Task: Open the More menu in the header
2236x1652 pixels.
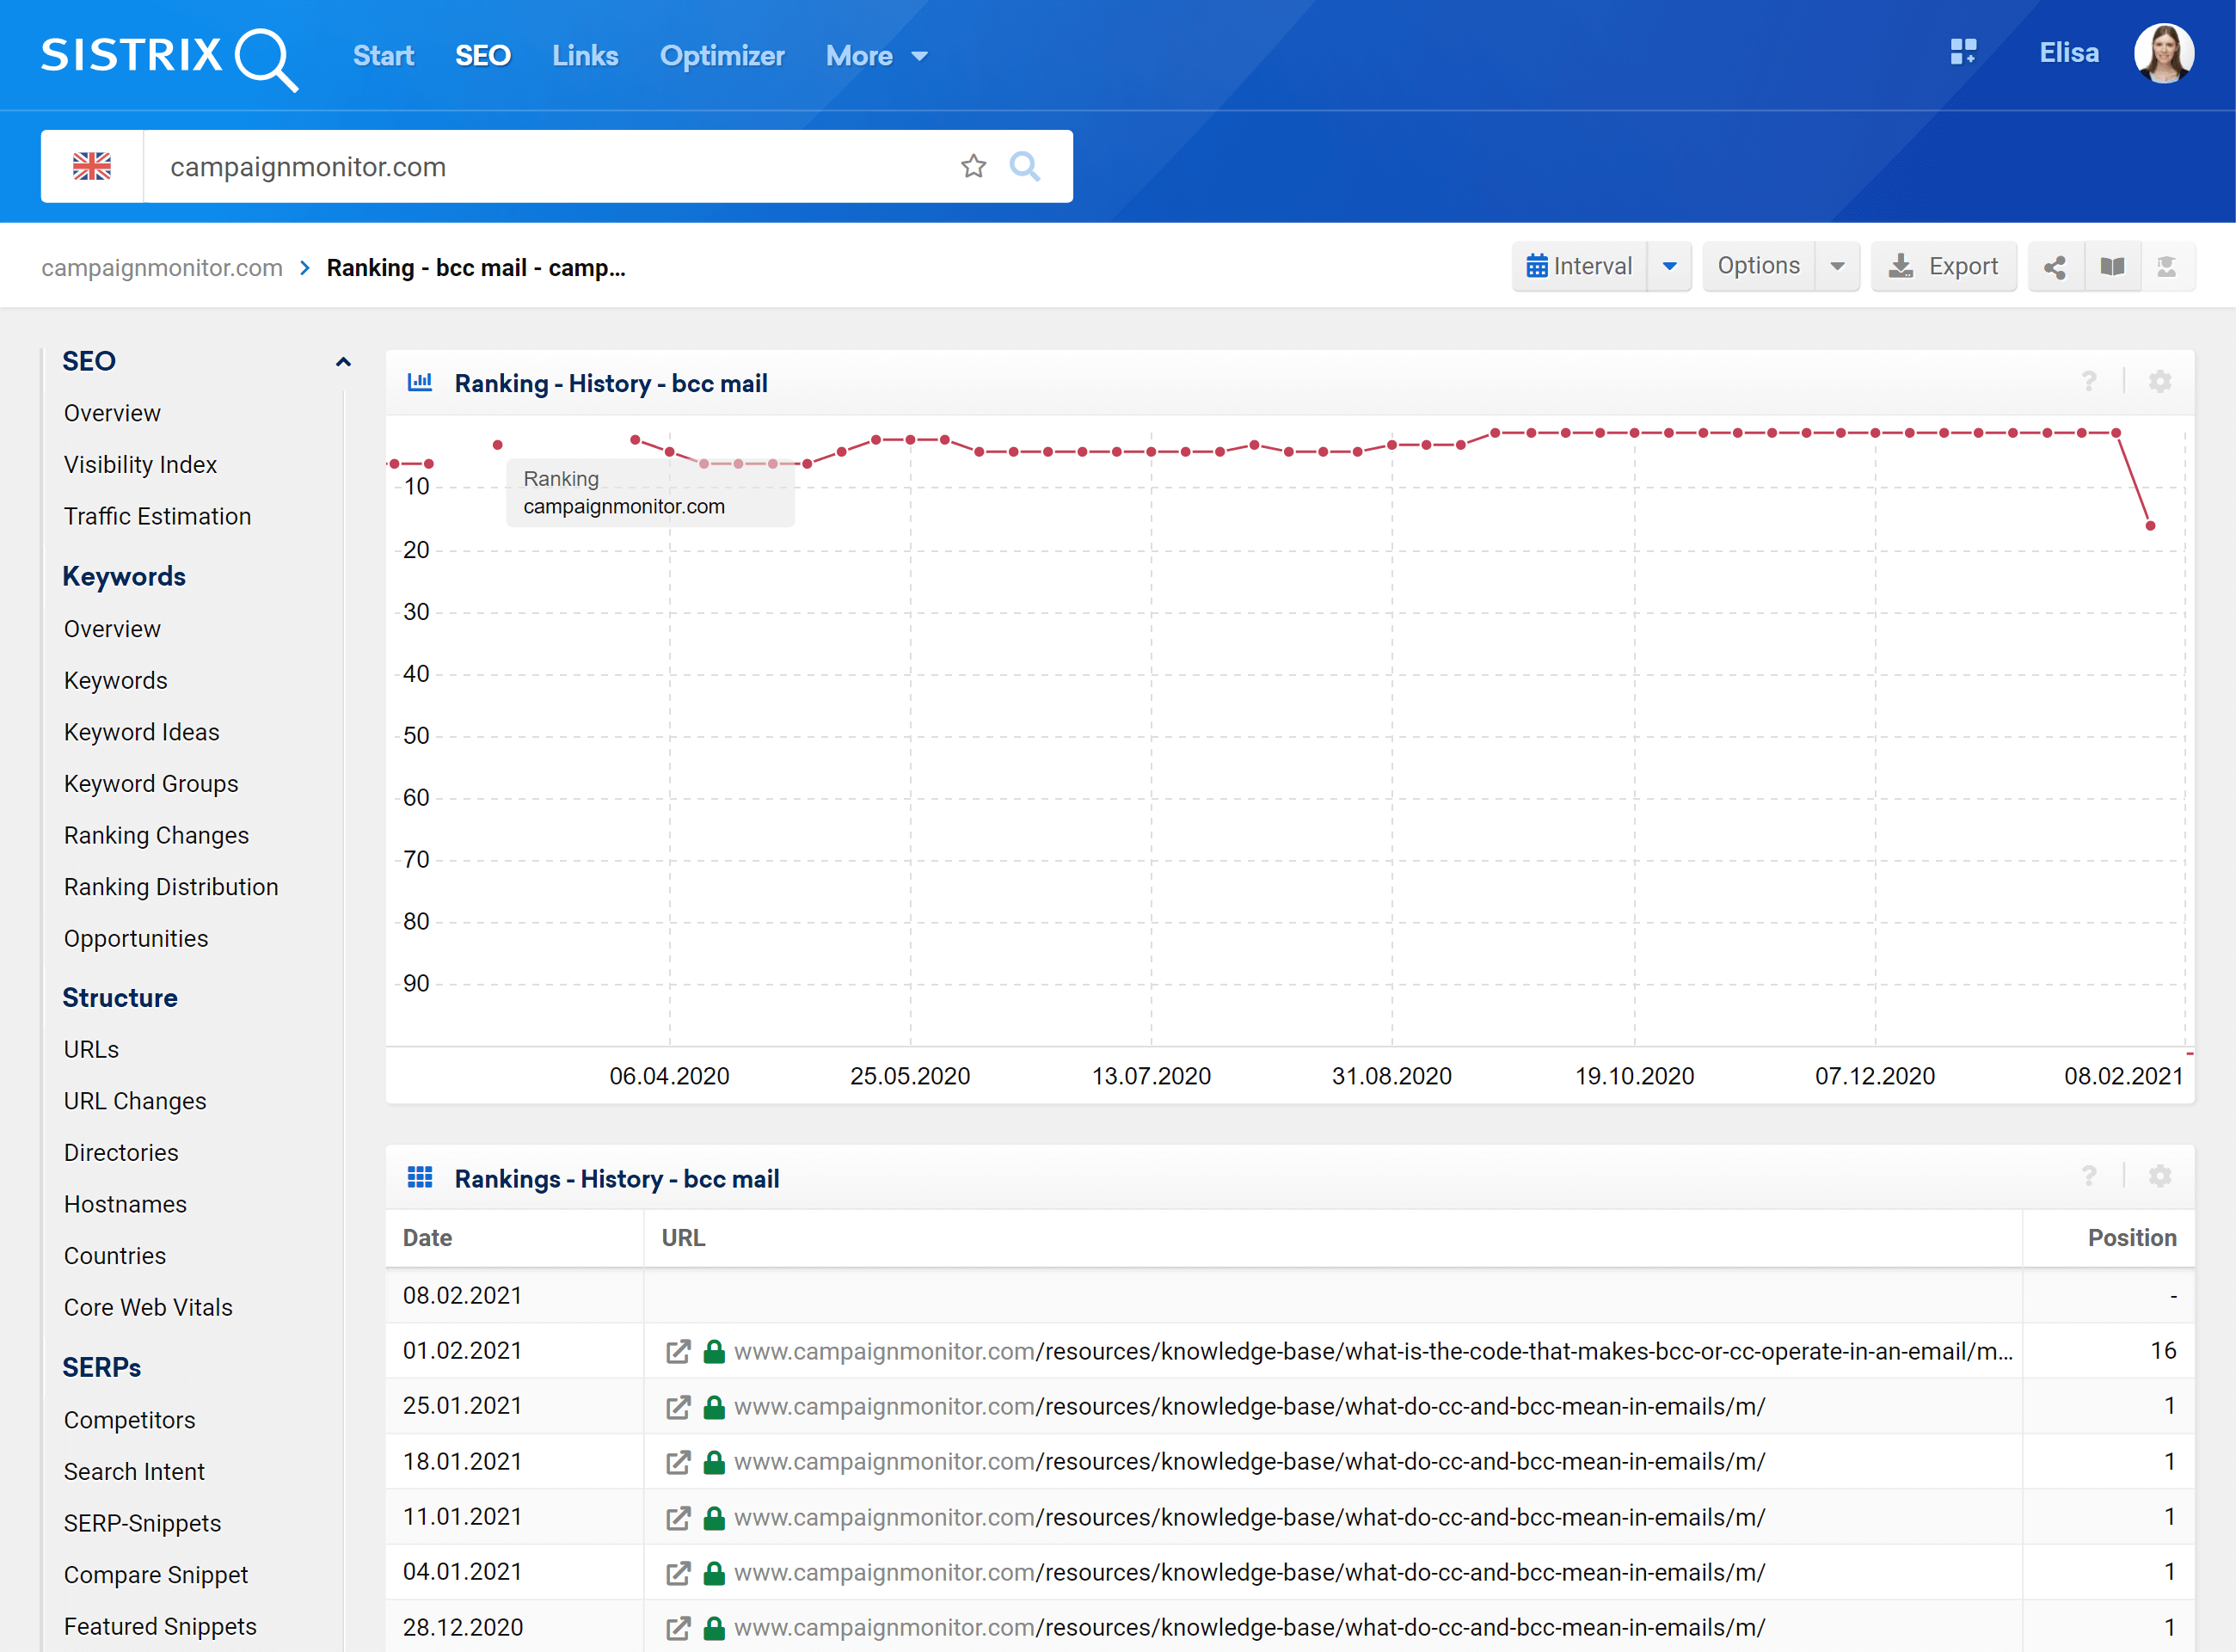Action: pyautogui.click(x=876, y=56)
